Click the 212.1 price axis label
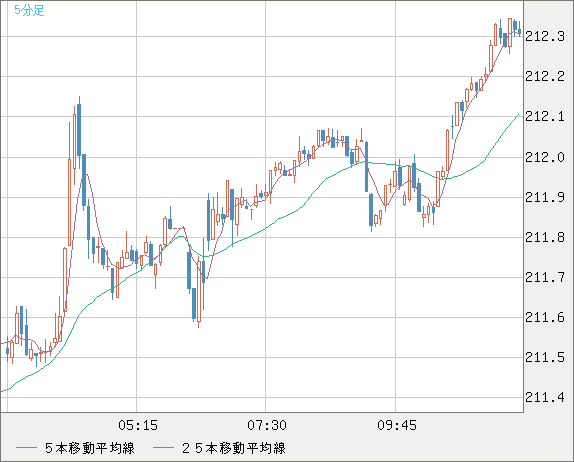Viewport: 574px width, 462px height. (545, 117)
